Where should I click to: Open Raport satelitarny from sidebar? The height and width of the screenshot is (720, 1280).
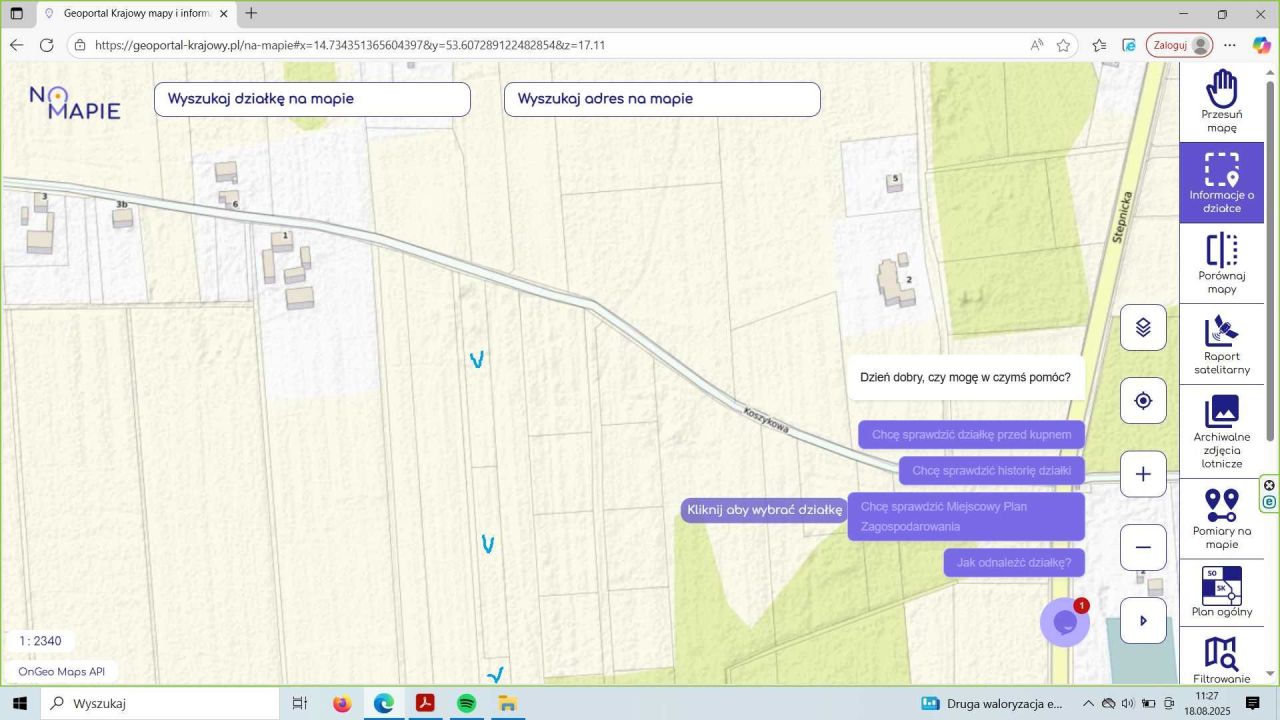pyautogui.click(x=1221, y=344)
